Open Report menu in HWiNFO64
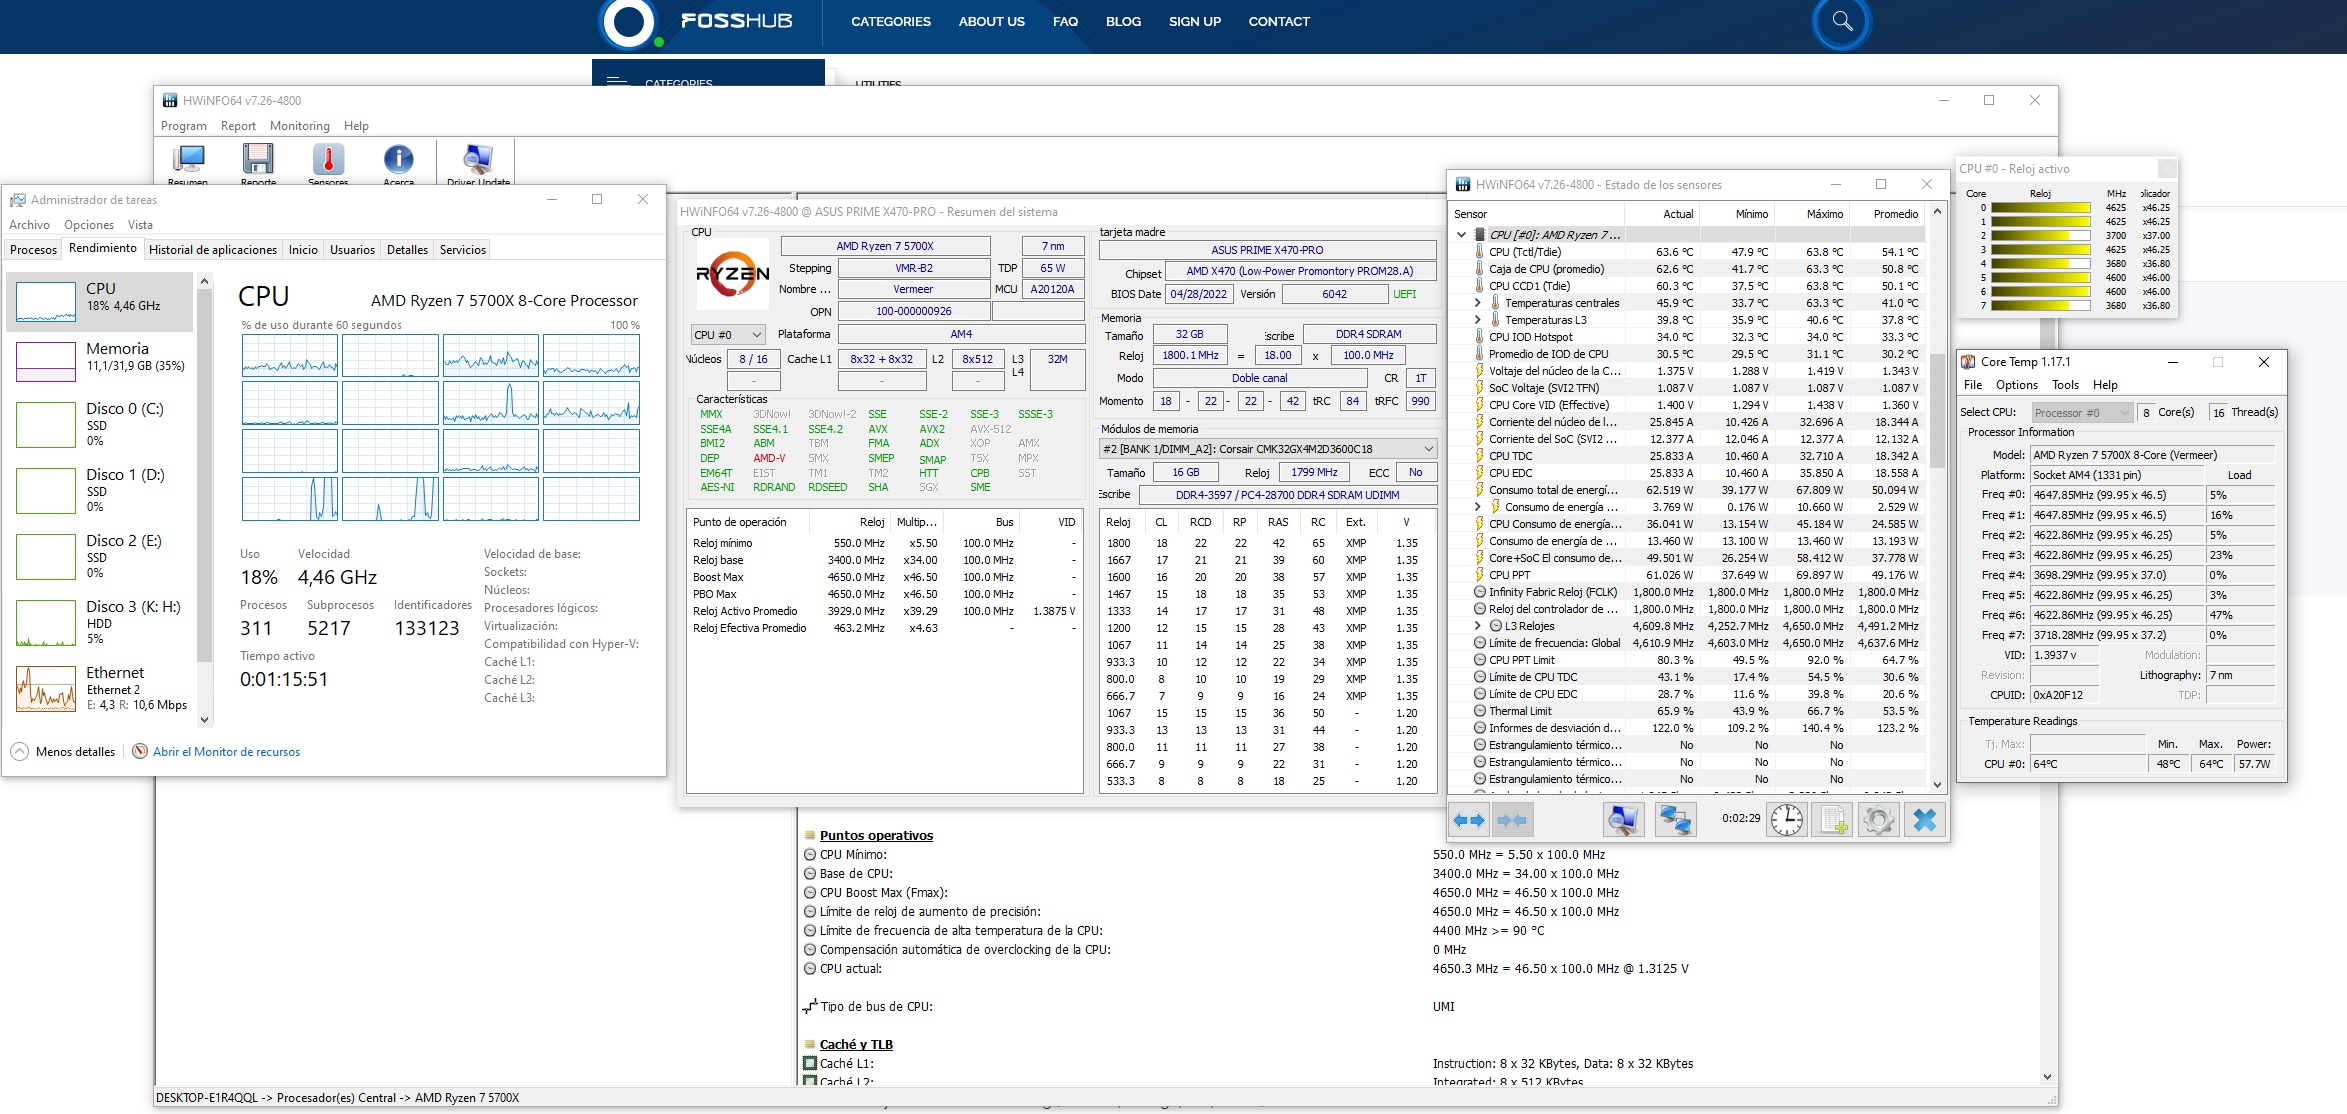 (x=238, y=126)
